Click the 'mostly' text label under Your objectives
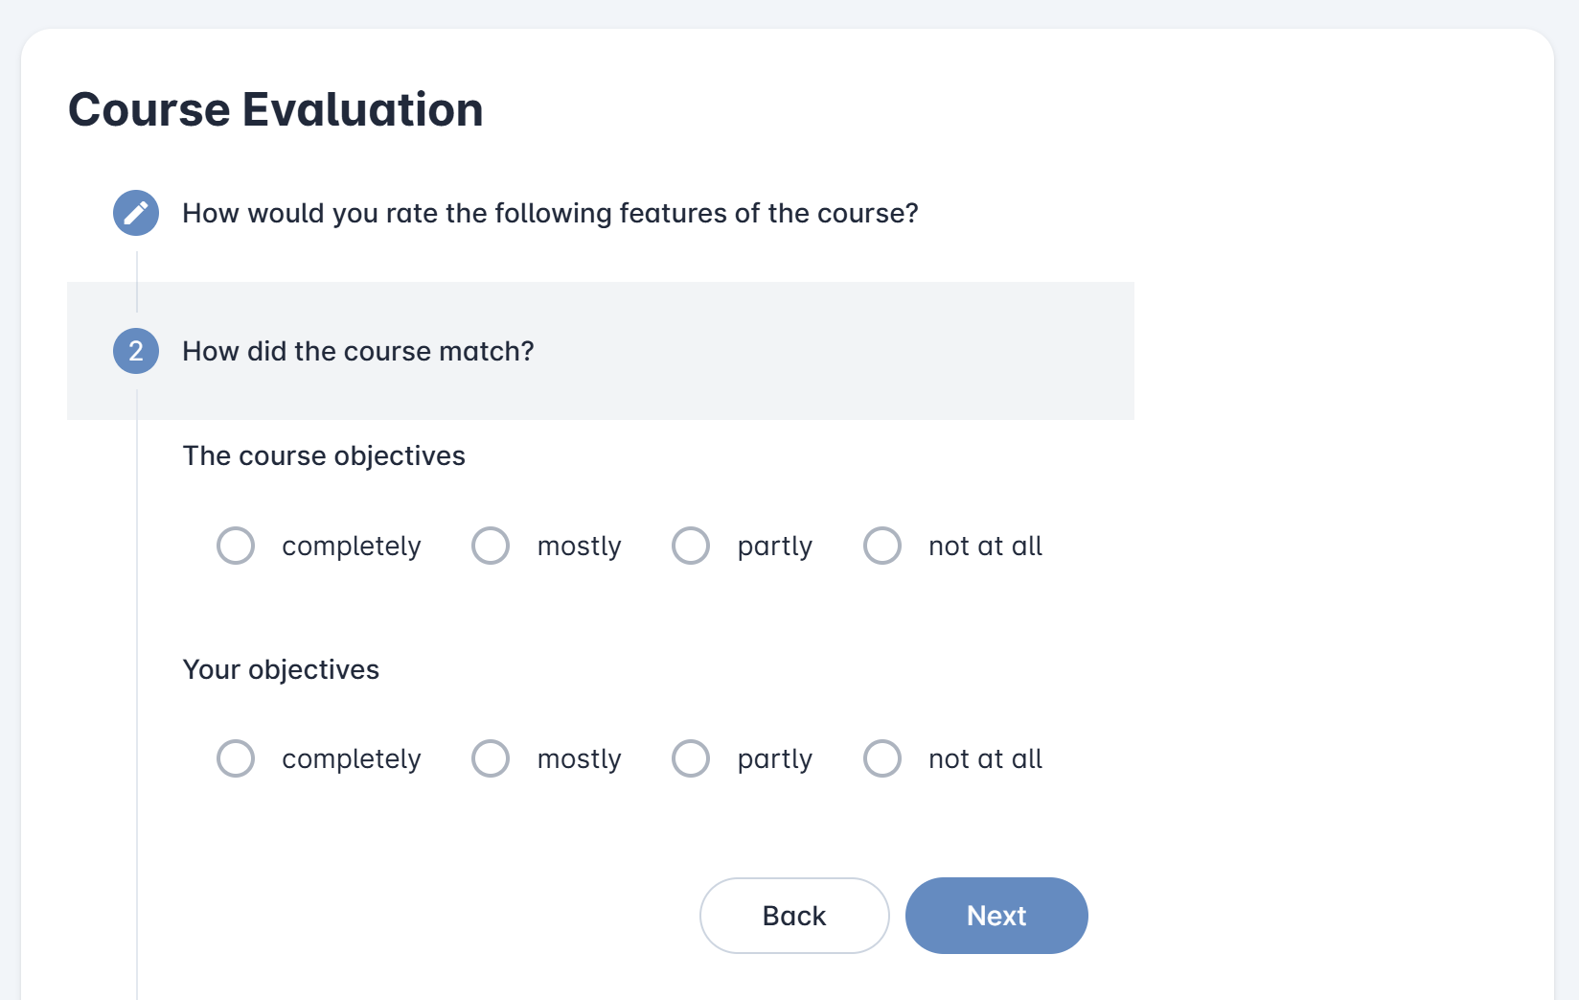Image resolution: width=1579 pixels, height=1000 pixels. pos(579,759)
